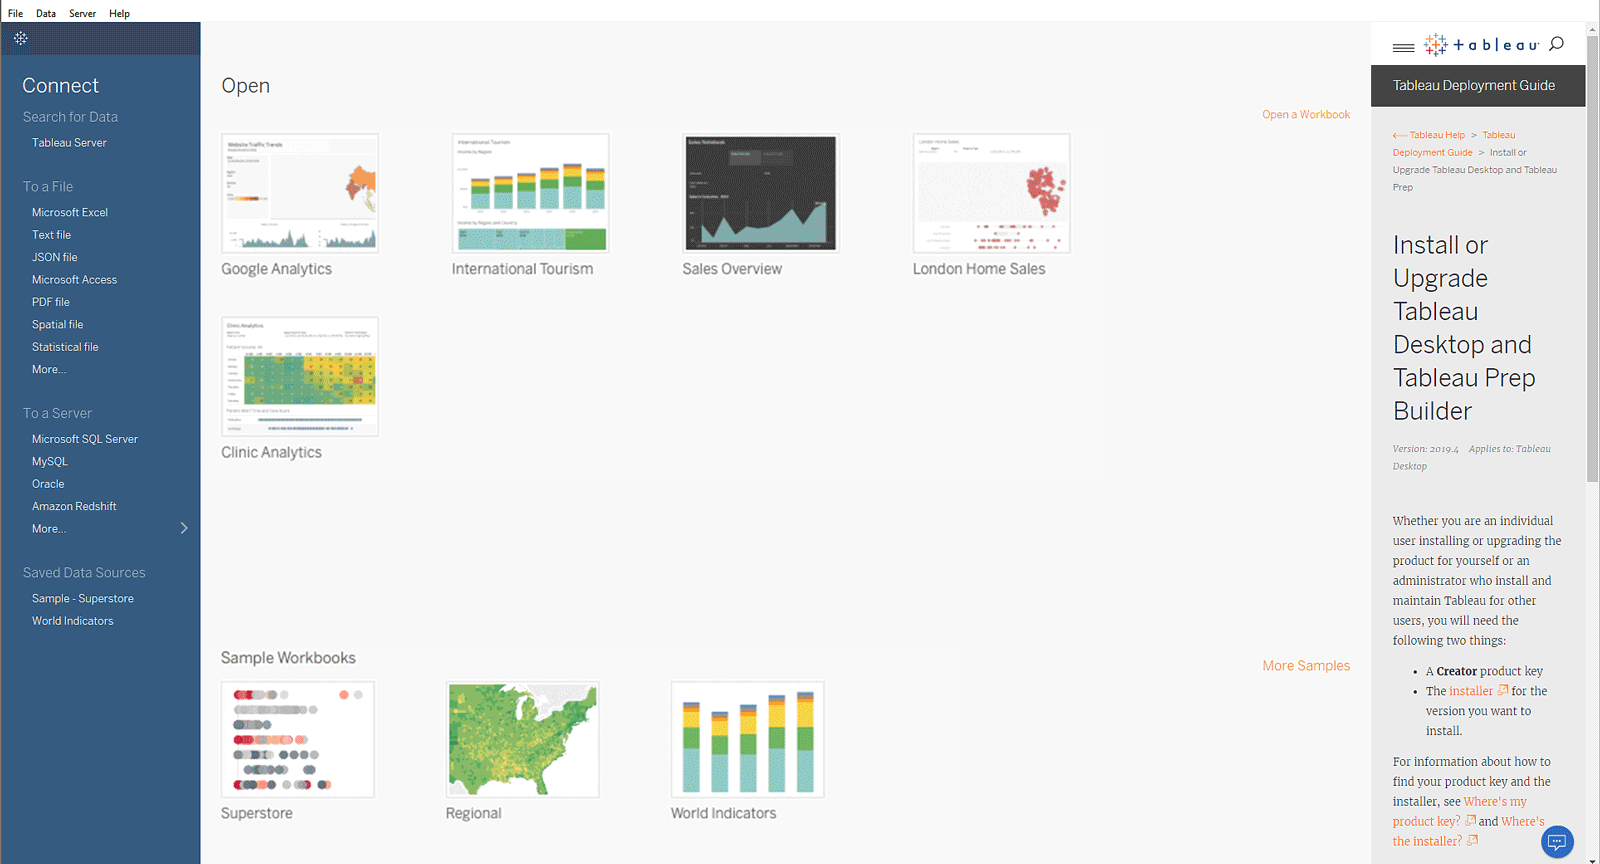Open the Clinic Analytics workbook thumbnail

coord(300,376)
